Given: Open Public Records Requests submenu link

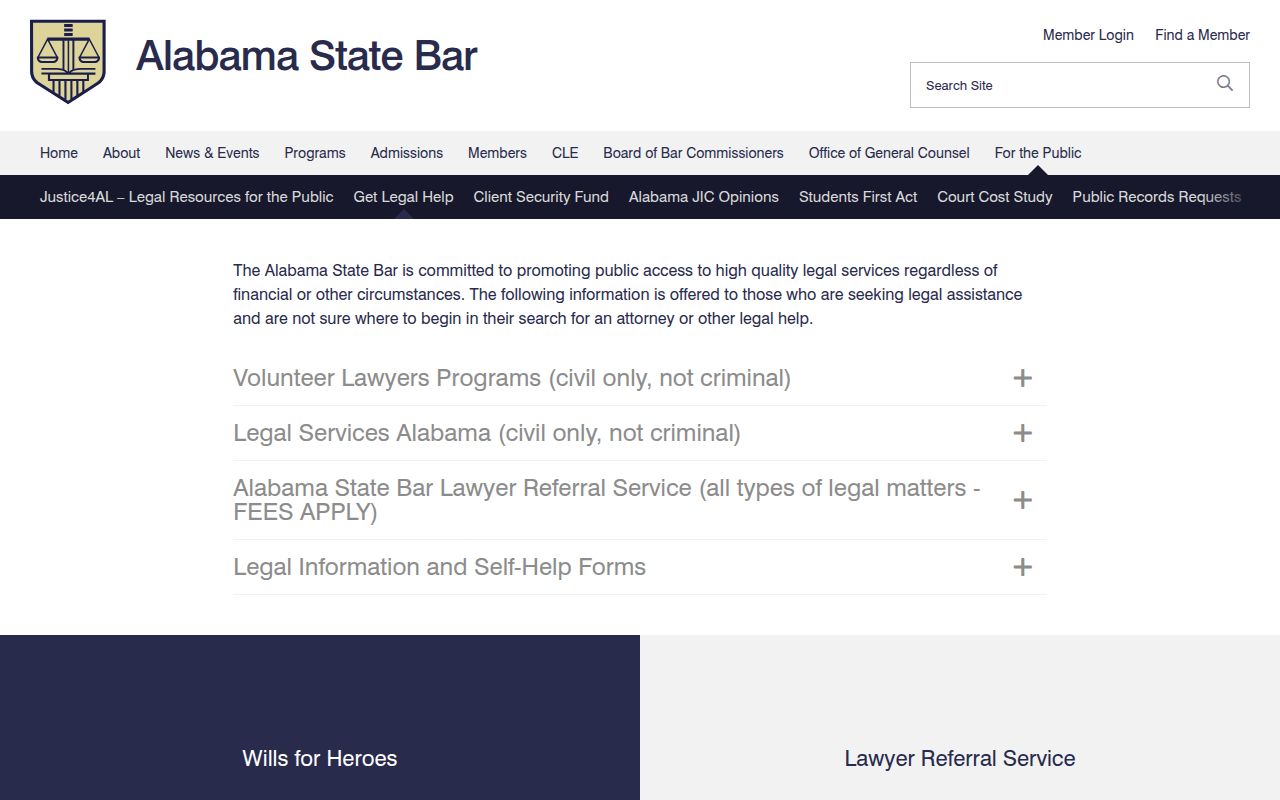Looking at the screenshot, I should (x=1157, y=197).
